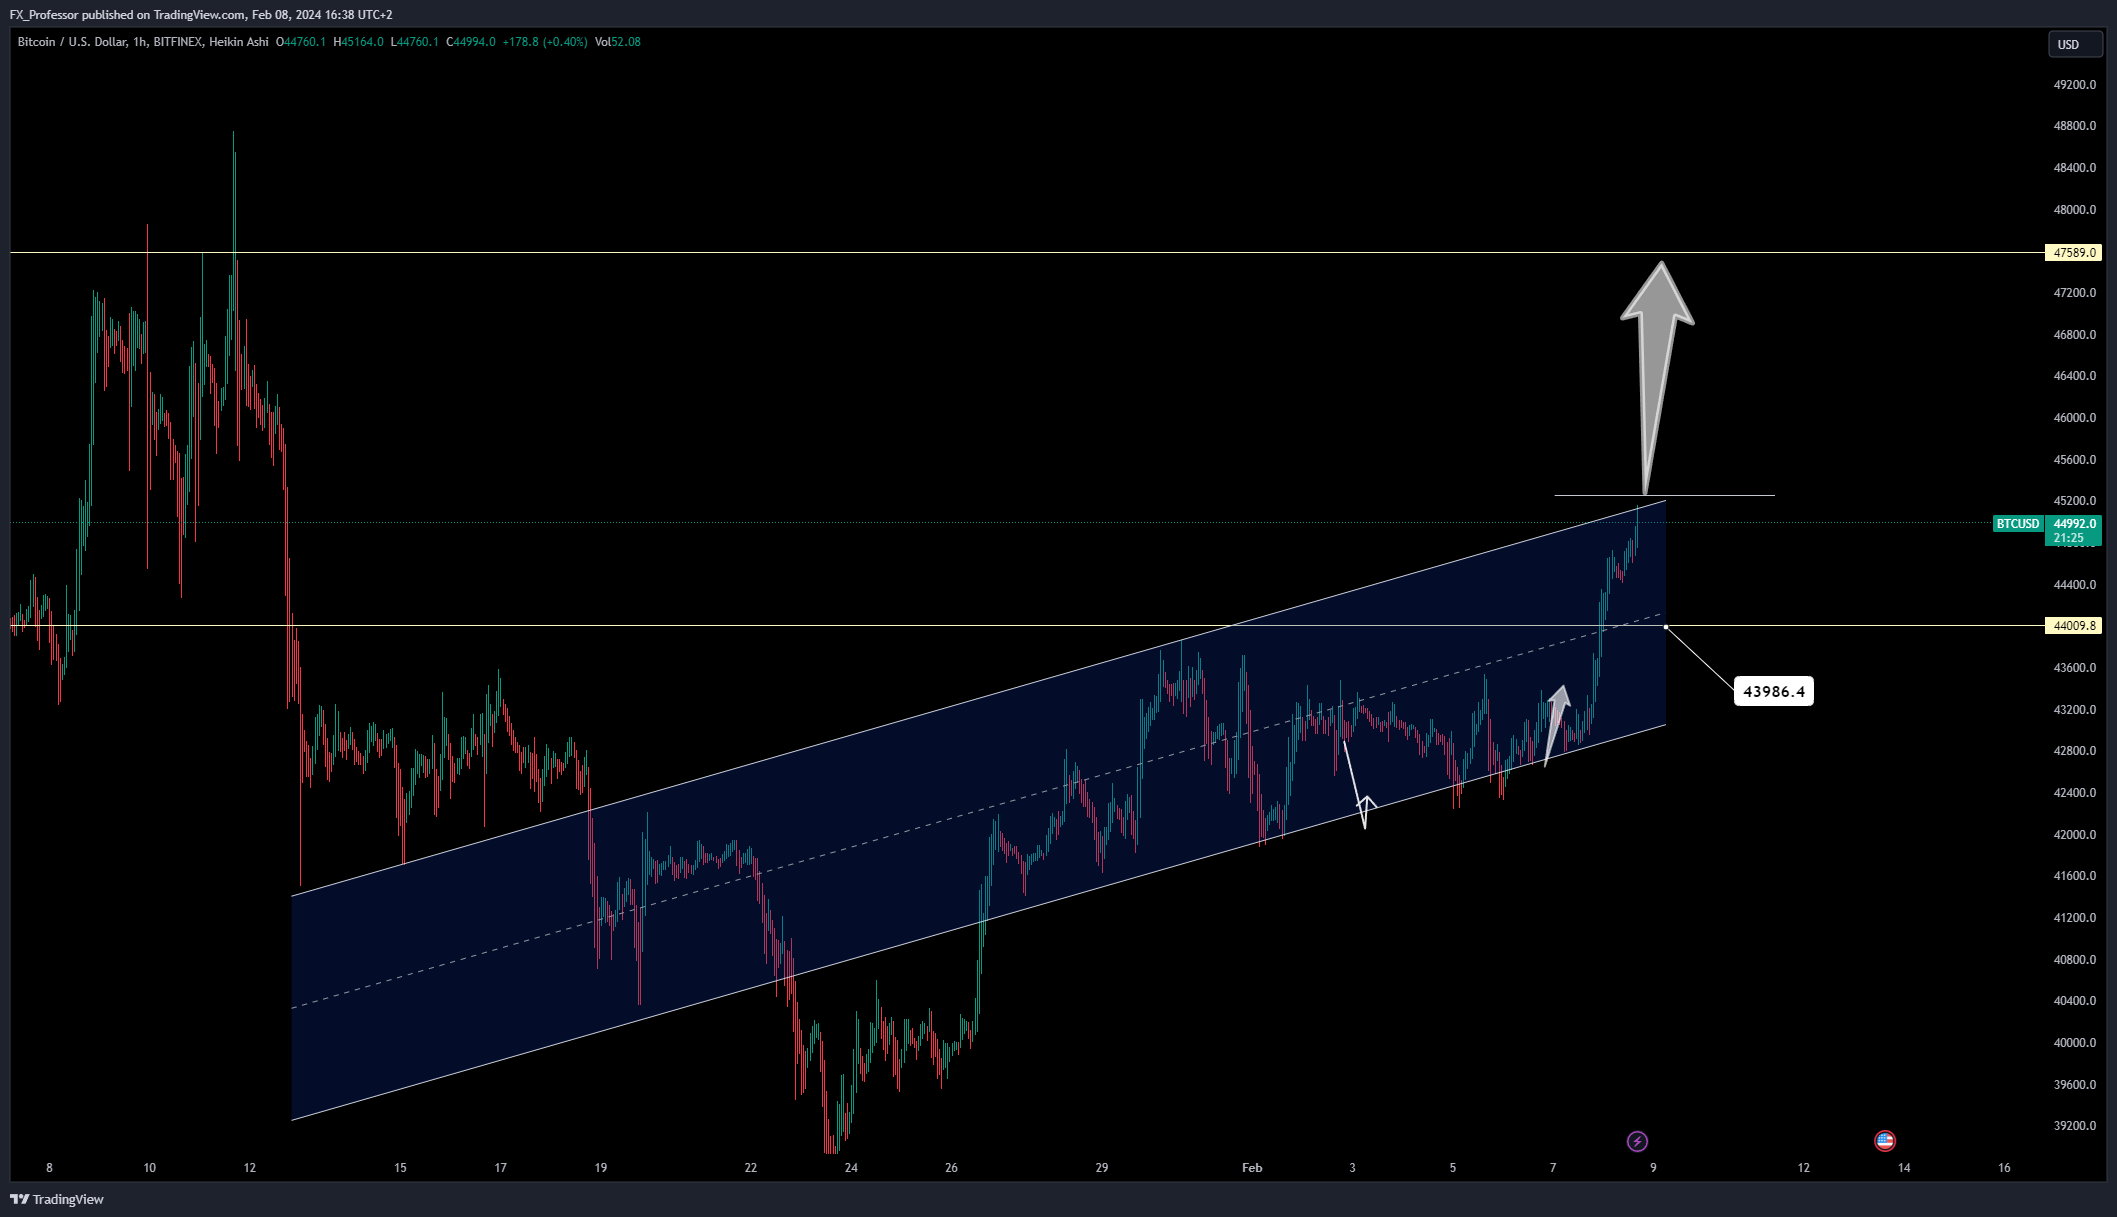Screen dimensions: 2117x1217
Task: Click the BTCUSD symbol price tag
Action: [2017, 524]
